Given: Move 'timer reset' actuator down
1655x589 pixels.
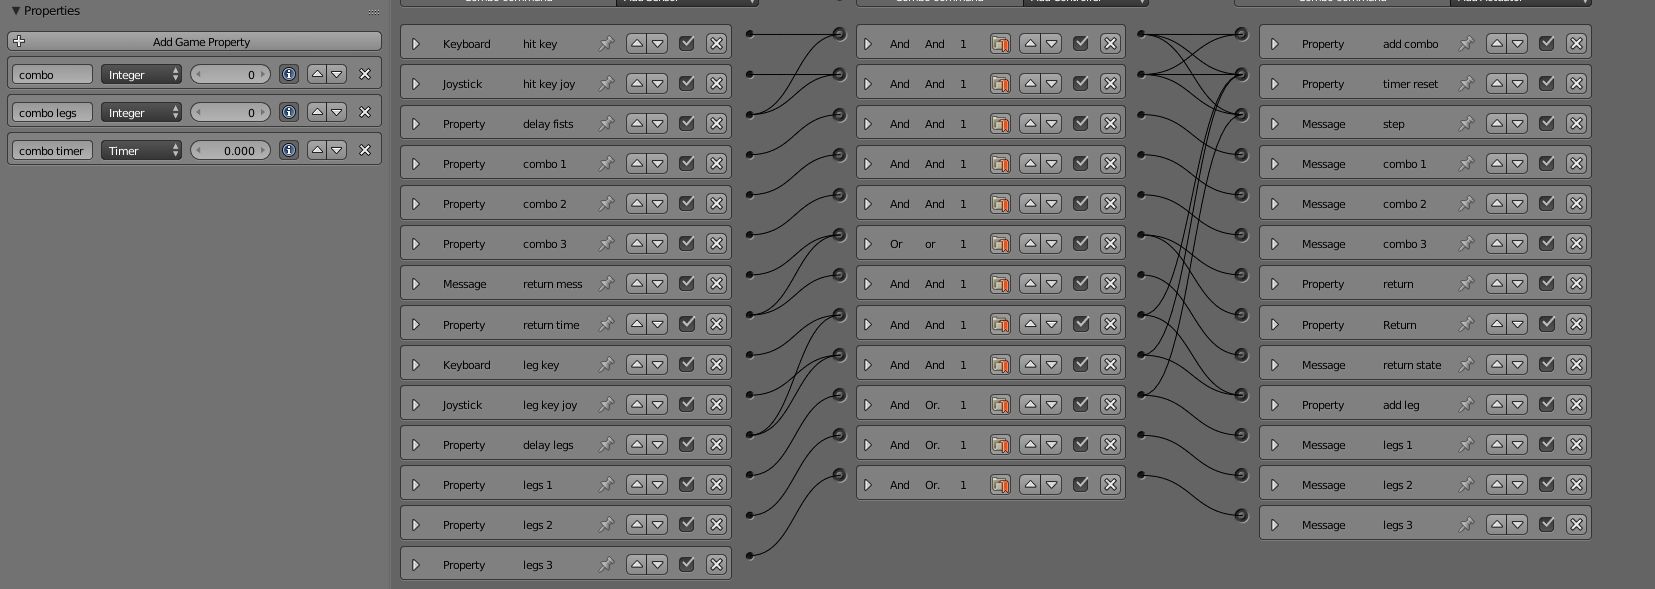Looking at the screenshot, I should [1517, 83].
